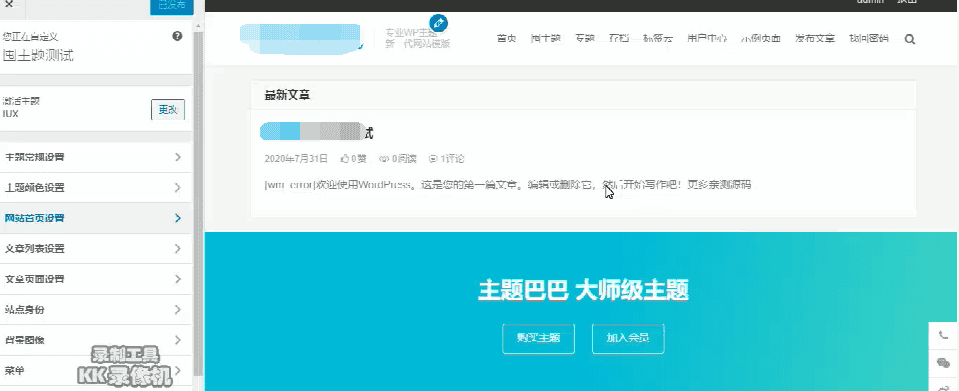The height and width of the screenshot is (391, 959).
Task: Open 发布文章 nav menu item
Action: pos(815,39)
